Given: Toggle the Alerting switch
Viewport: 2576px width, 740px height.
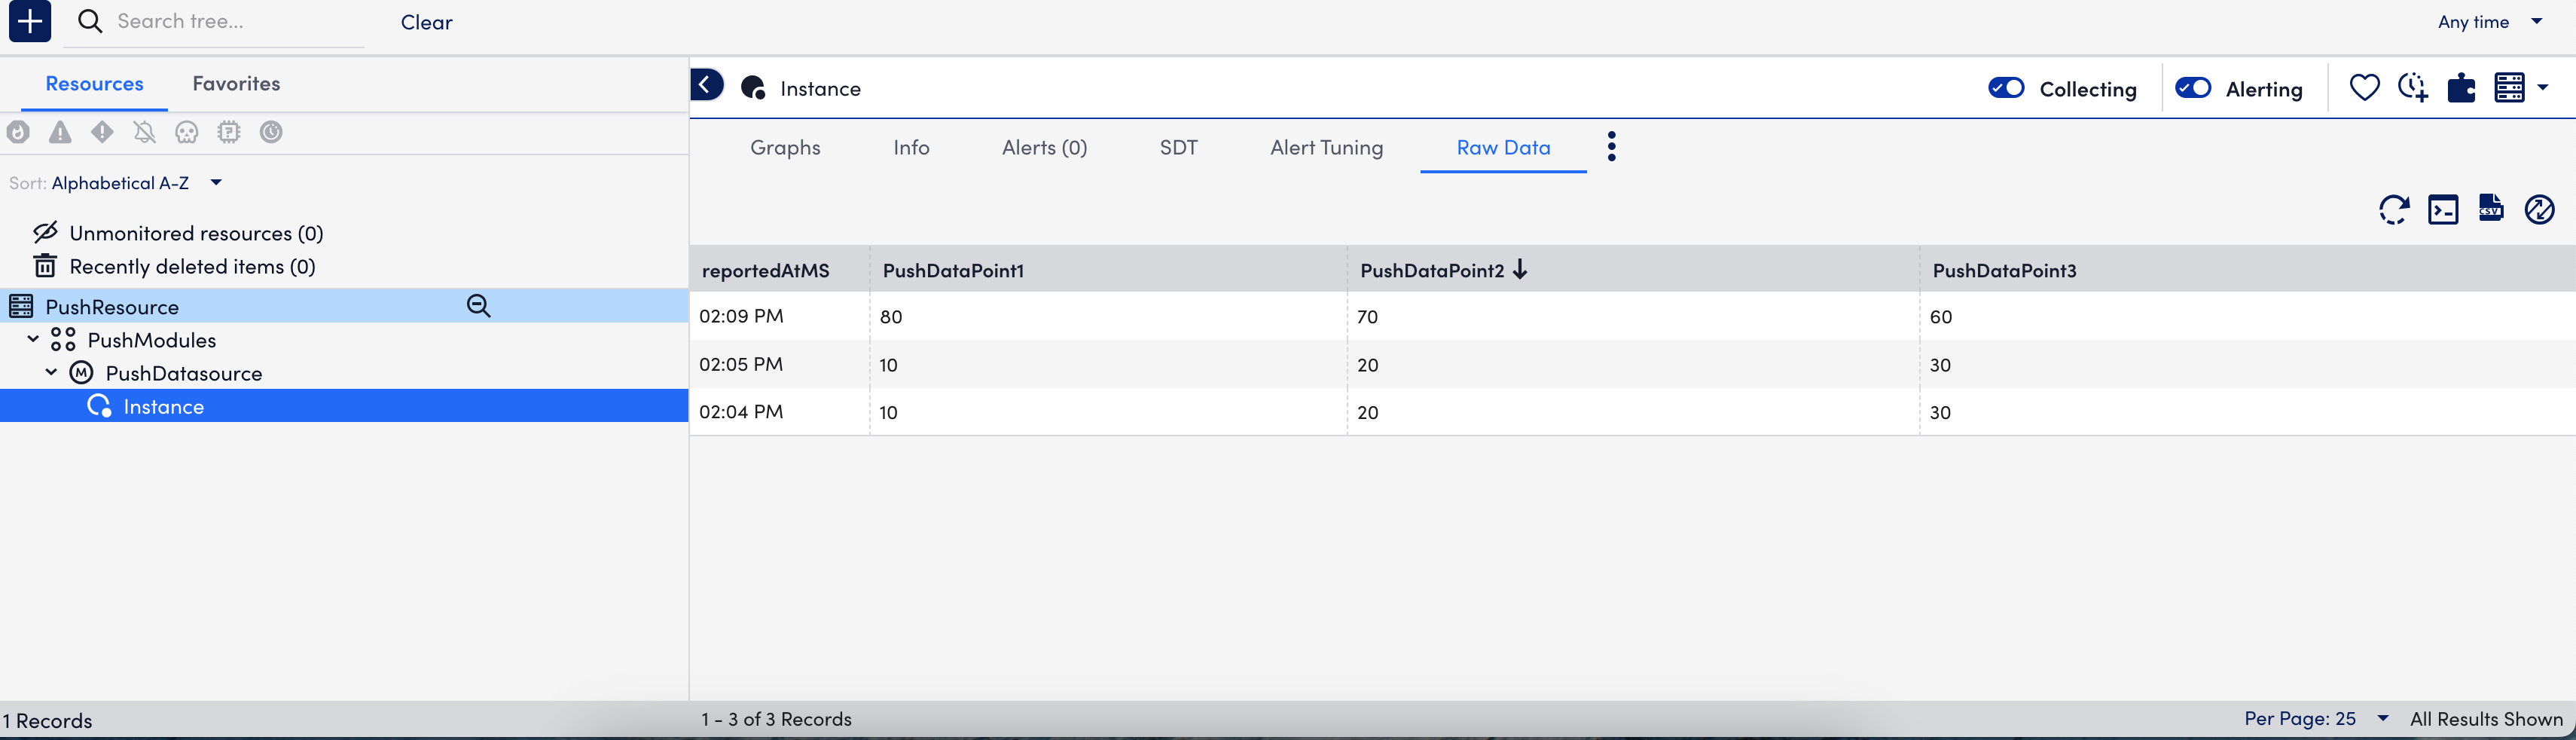Looking at the screenshot, I should 2193,88.
